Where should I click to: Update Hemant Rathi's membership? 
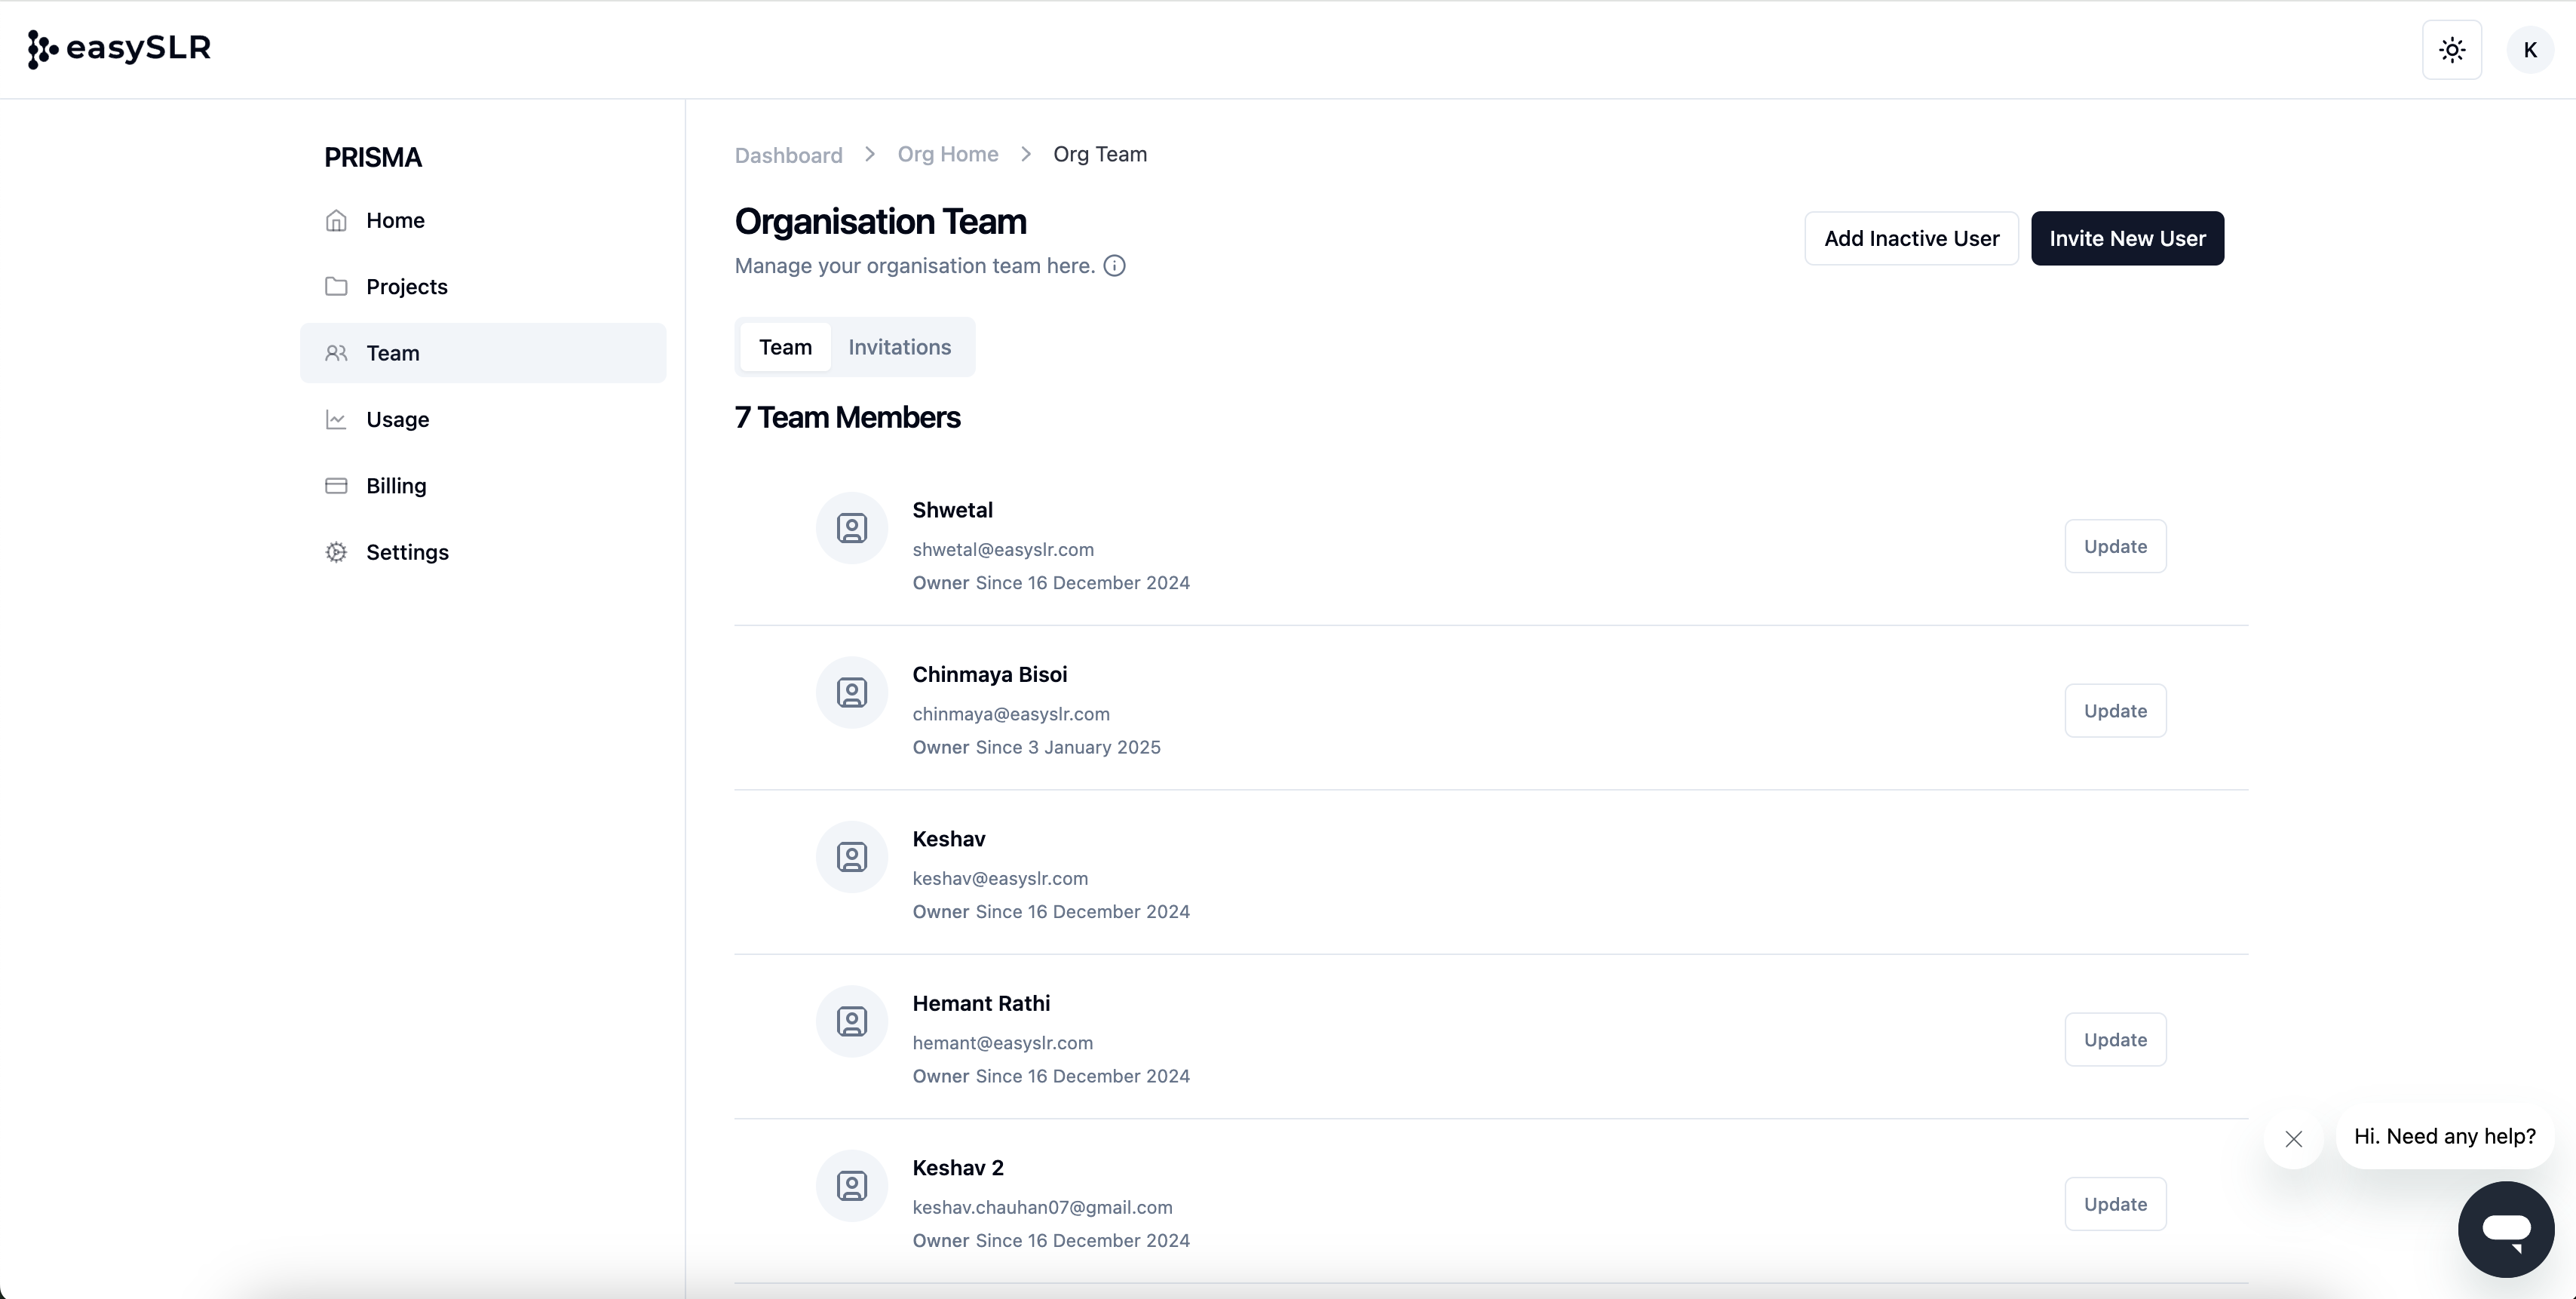click(2115, 1040)
